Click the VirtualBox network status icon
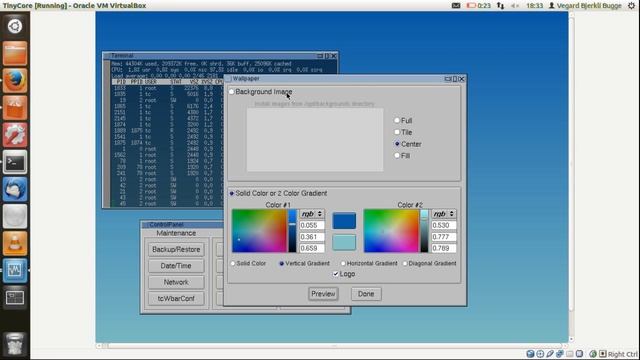The height and width of the screenshot is (360, 640). [x=560, y=354]
